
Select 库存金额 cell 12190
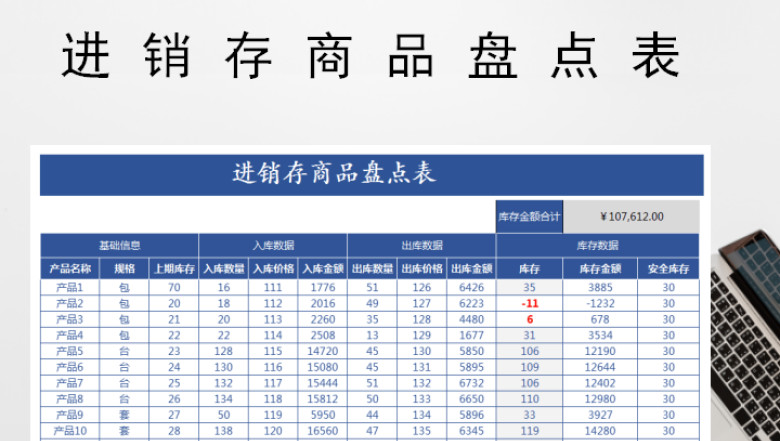[x=600, y=351]
